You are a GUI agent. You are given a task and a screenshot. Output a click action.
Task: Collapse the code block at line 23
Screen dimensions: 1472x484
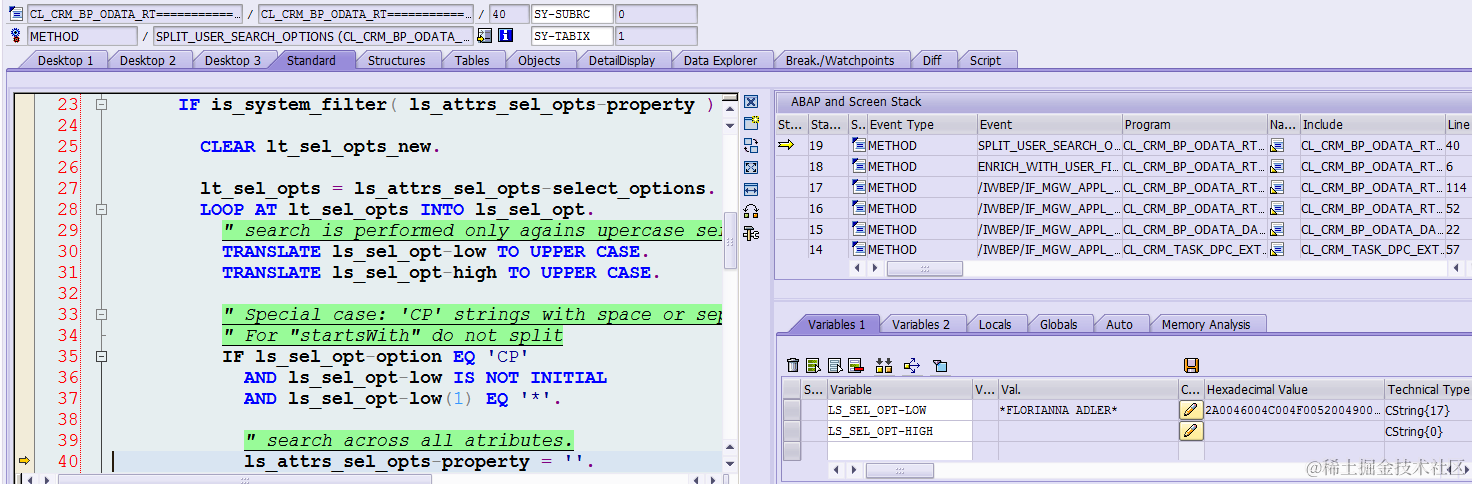[x=100, y=105]
